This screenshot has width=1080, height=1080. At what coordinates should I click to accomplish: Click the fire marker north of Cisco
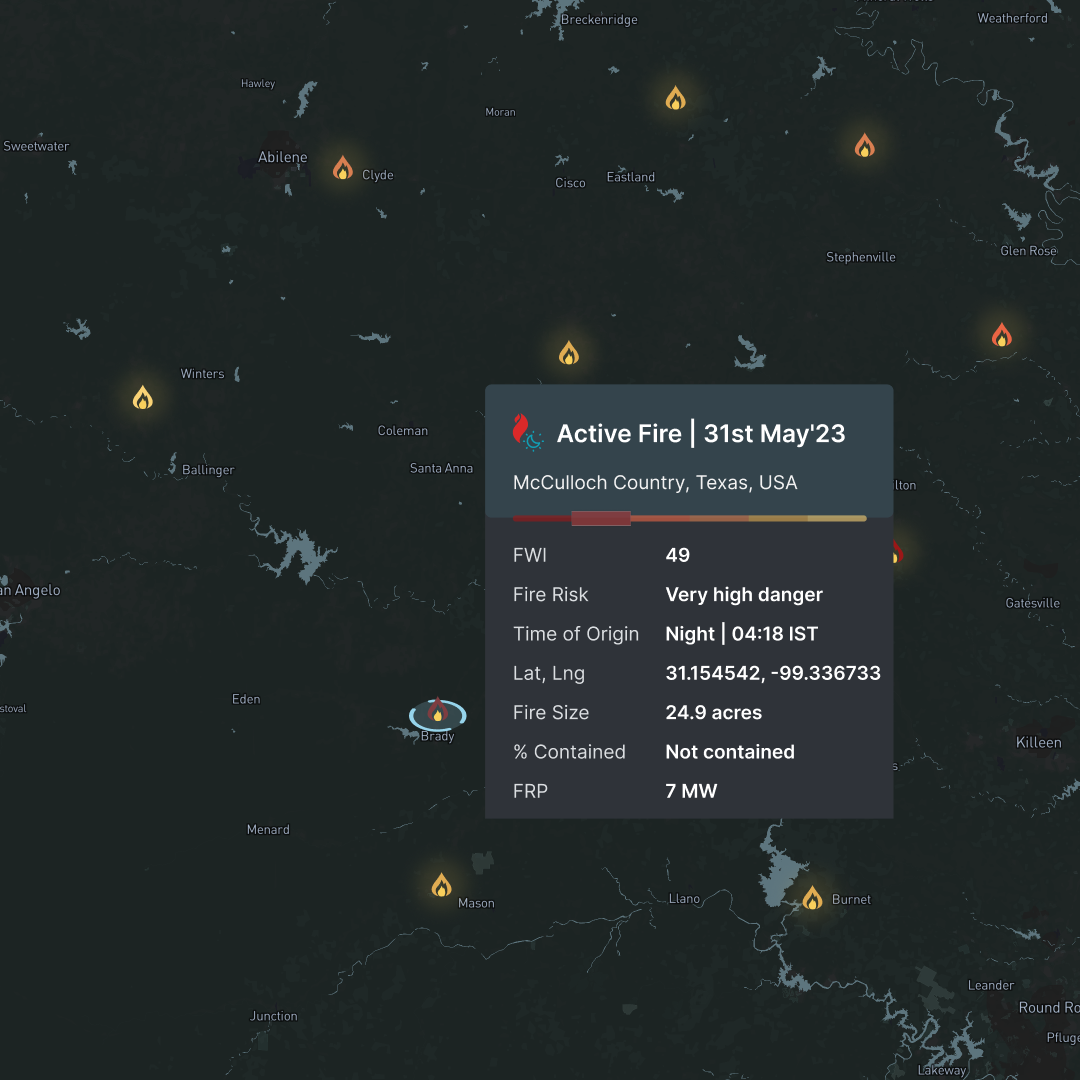tap(675, 97)
